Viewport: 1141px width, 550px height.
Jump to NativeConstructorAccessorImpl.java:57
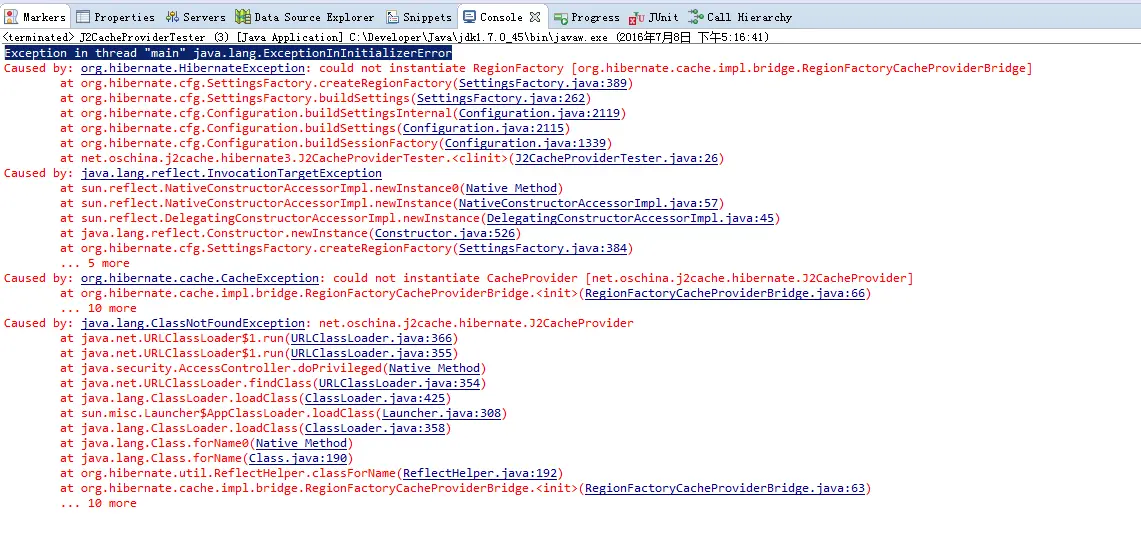click(589, 203)
